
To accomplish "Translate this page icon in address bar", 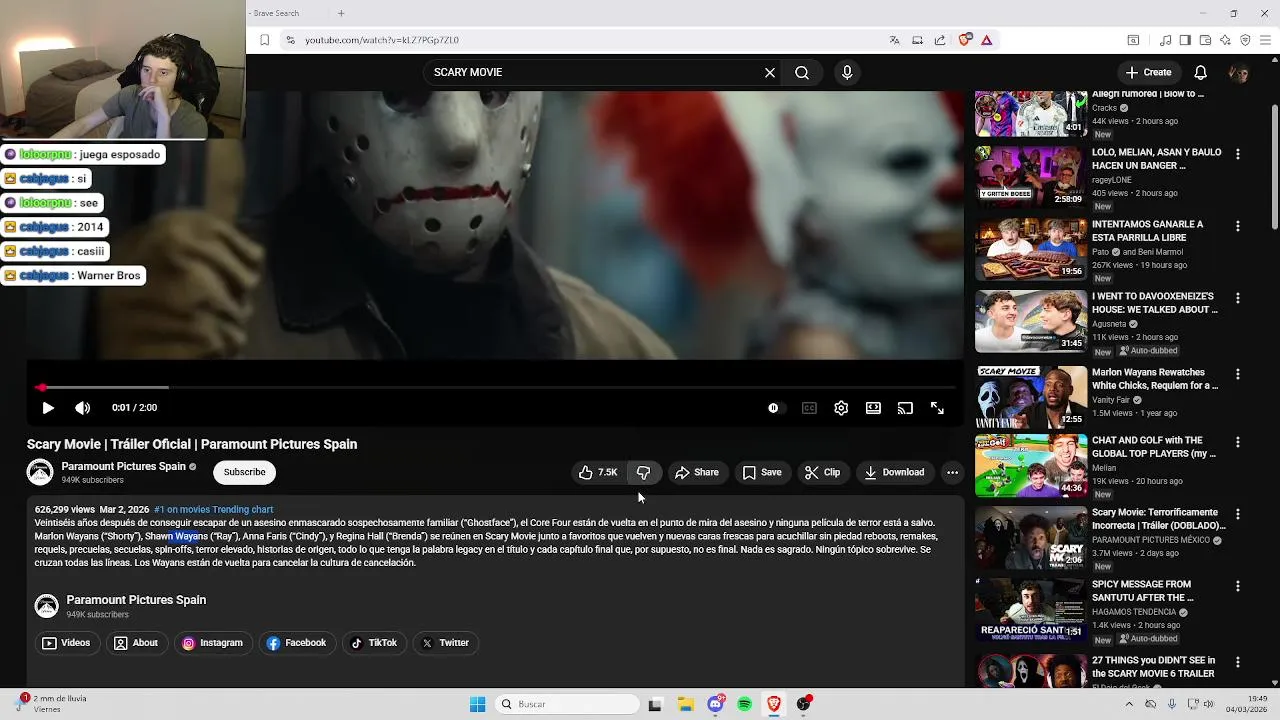I will [x=894, y=40].
